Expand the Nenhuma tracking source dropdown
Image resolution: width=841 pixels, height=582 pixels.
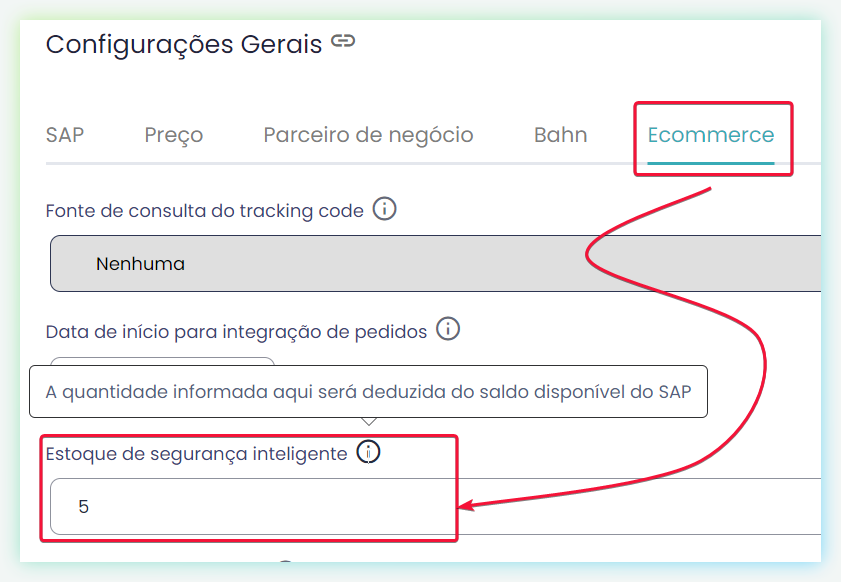pos(436,263)
